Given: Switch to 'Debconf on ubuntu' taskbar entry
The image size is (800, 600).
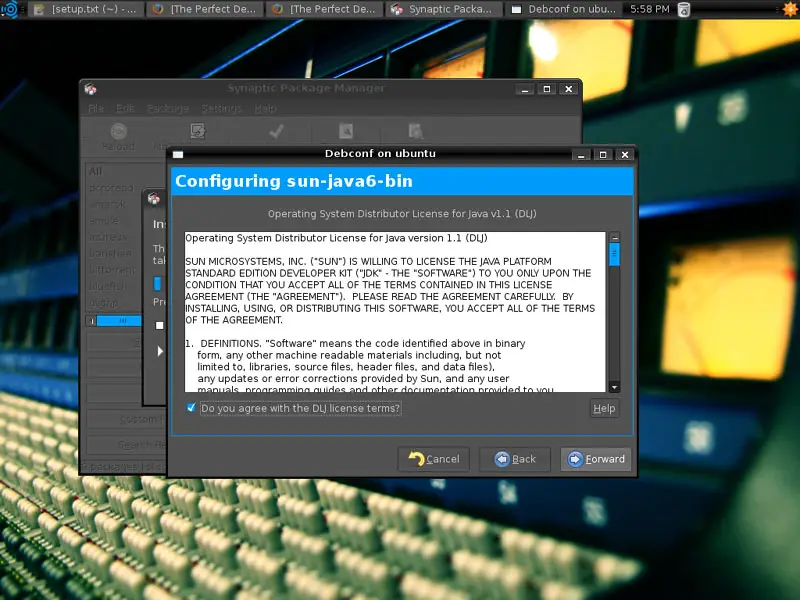Looking at the screenshot, I should pos(563,9).
